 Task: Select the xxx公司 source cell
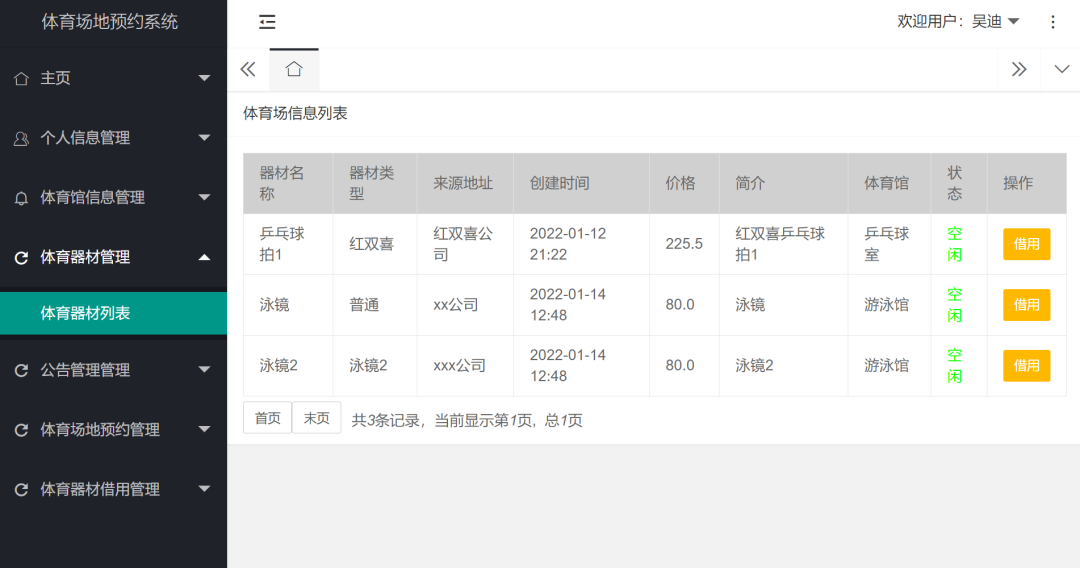tap(465, 366)
